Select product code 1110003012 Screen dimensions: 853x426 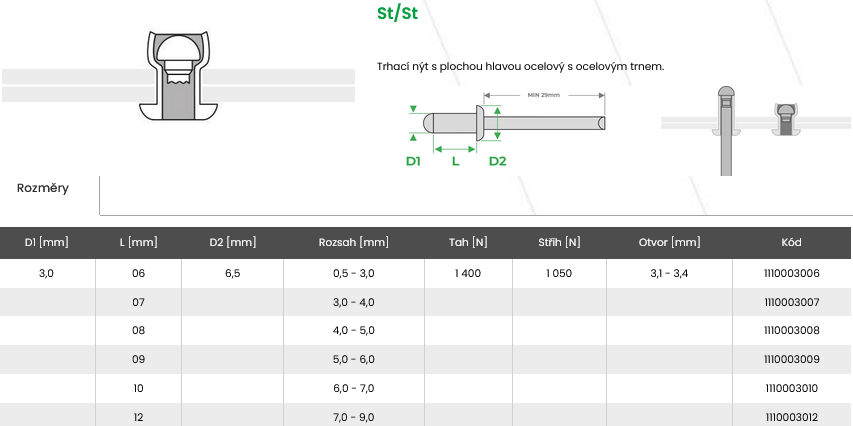click(791, 417)
